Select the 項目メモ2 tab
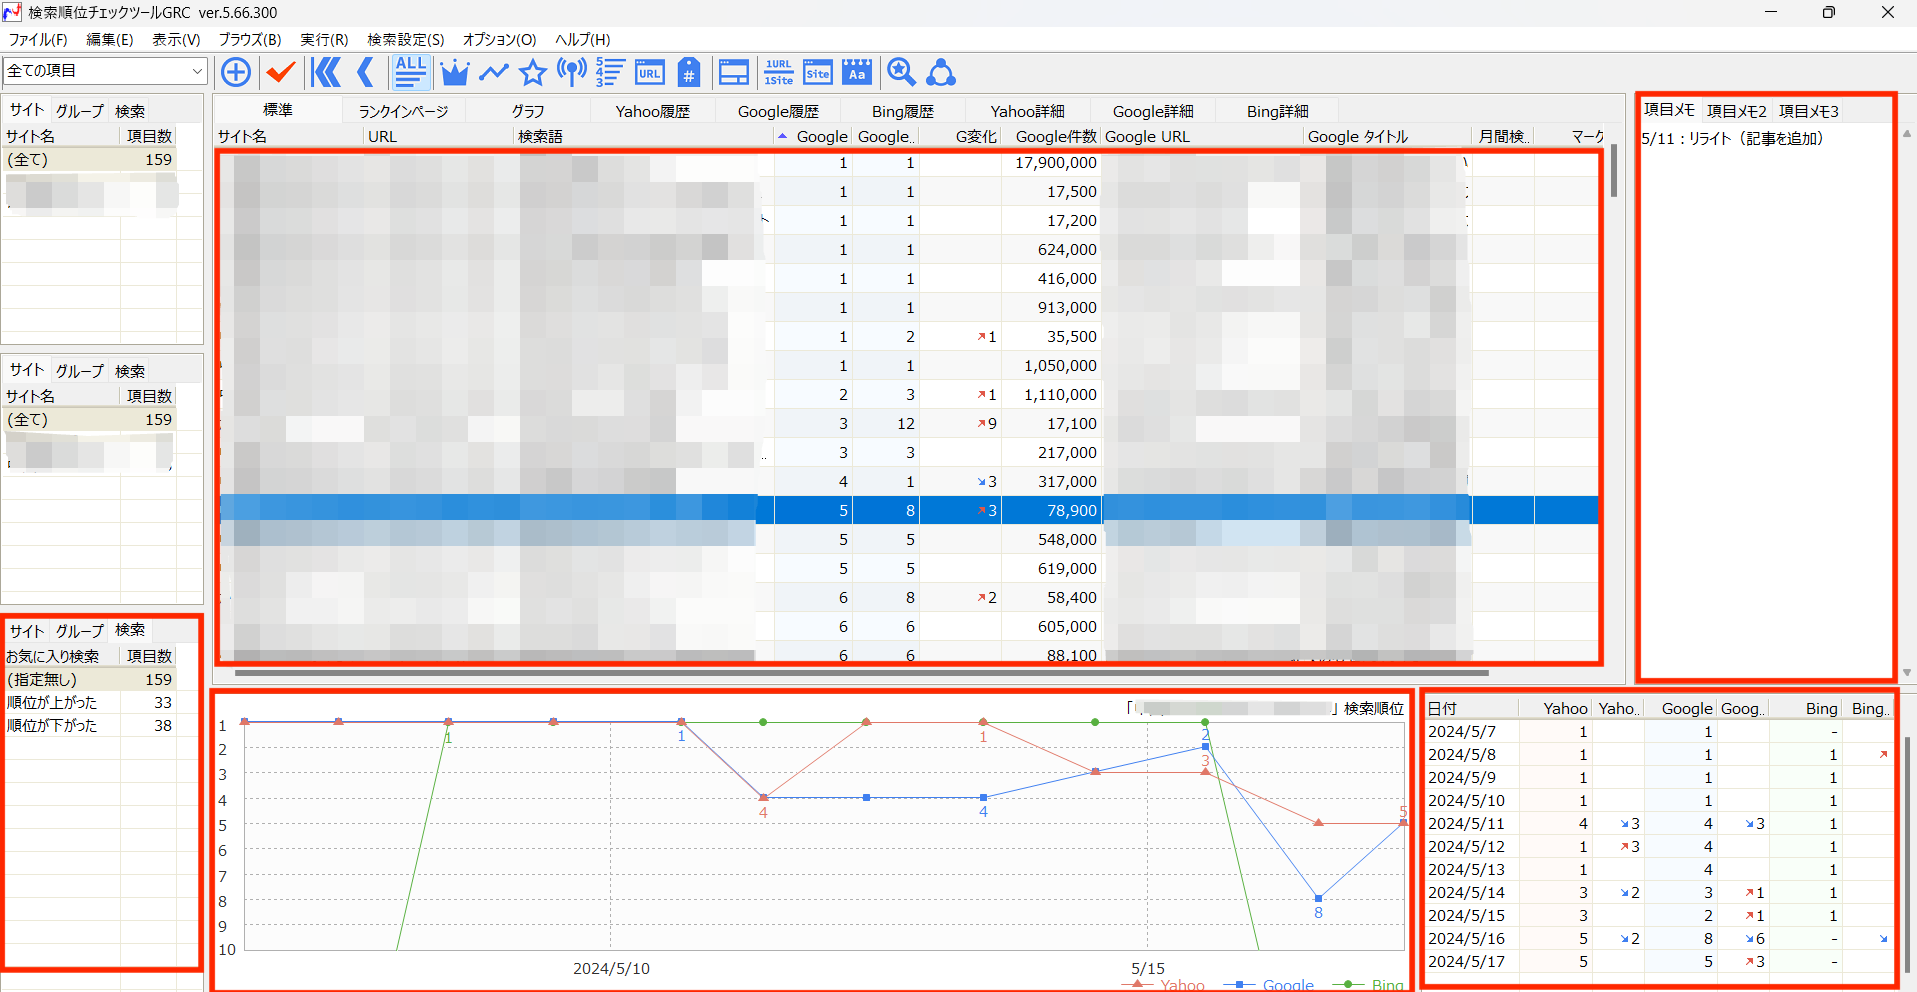Screen dimensions: 1917x992 1736,111
